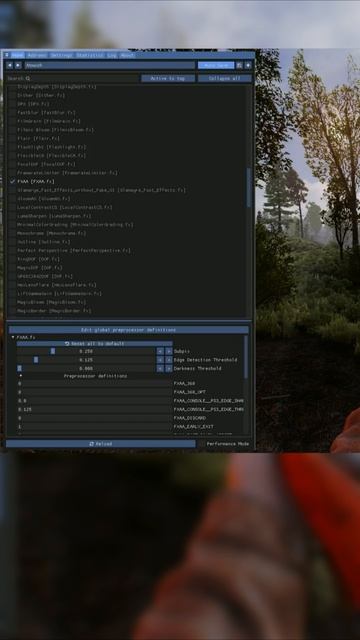This screenshot has height=640, width=360.
Task: Click the FXAA_360_OPT value field
Action: tap(95, 392)
